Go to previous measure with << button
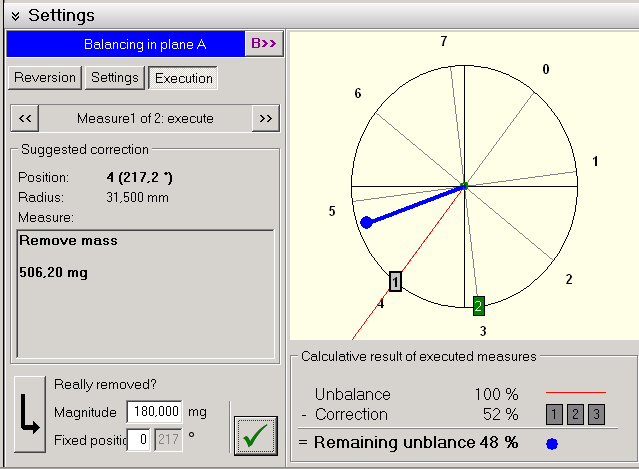The width and height of the screenshot is (639, 469). [26, 118]
